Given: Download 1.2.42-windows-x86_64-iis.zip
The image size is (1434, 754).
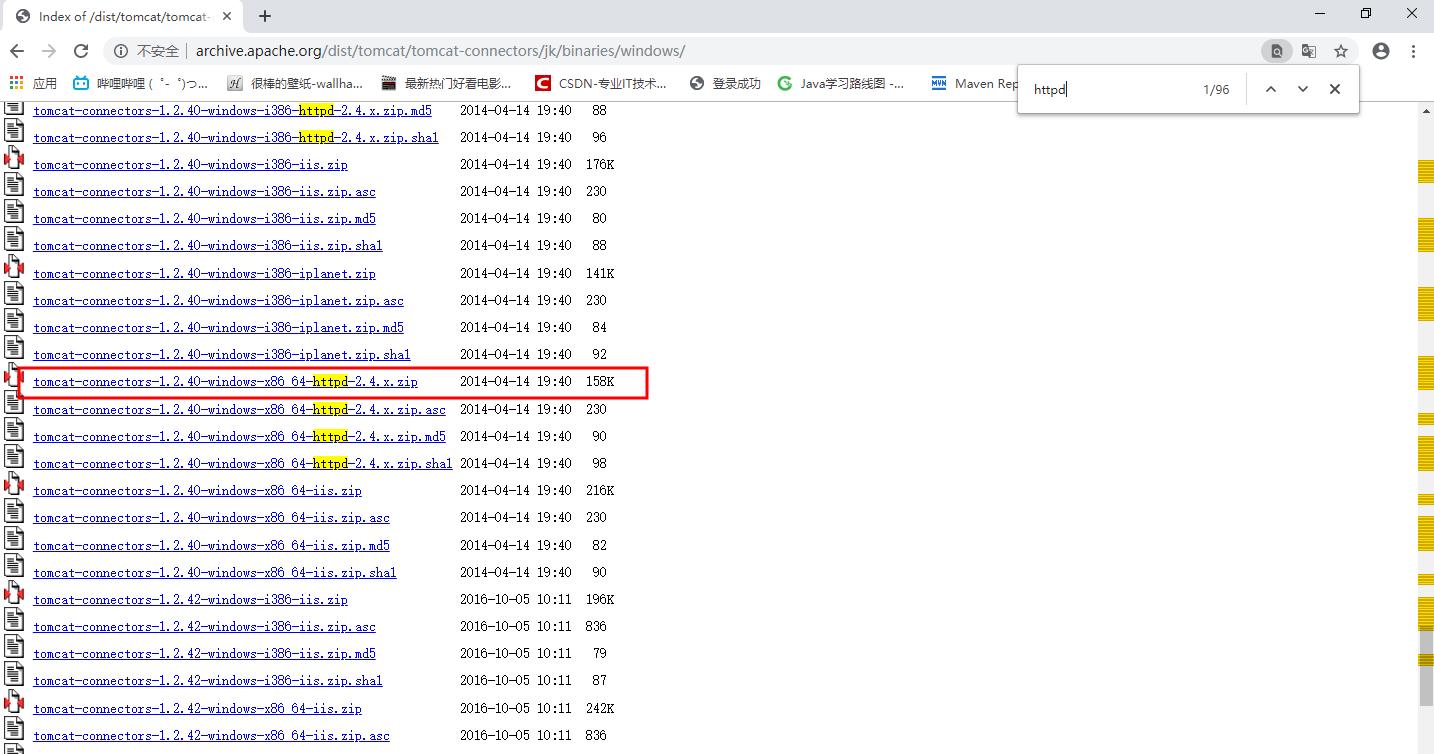Looking at the screenshot, I should [x=197, y=708].
